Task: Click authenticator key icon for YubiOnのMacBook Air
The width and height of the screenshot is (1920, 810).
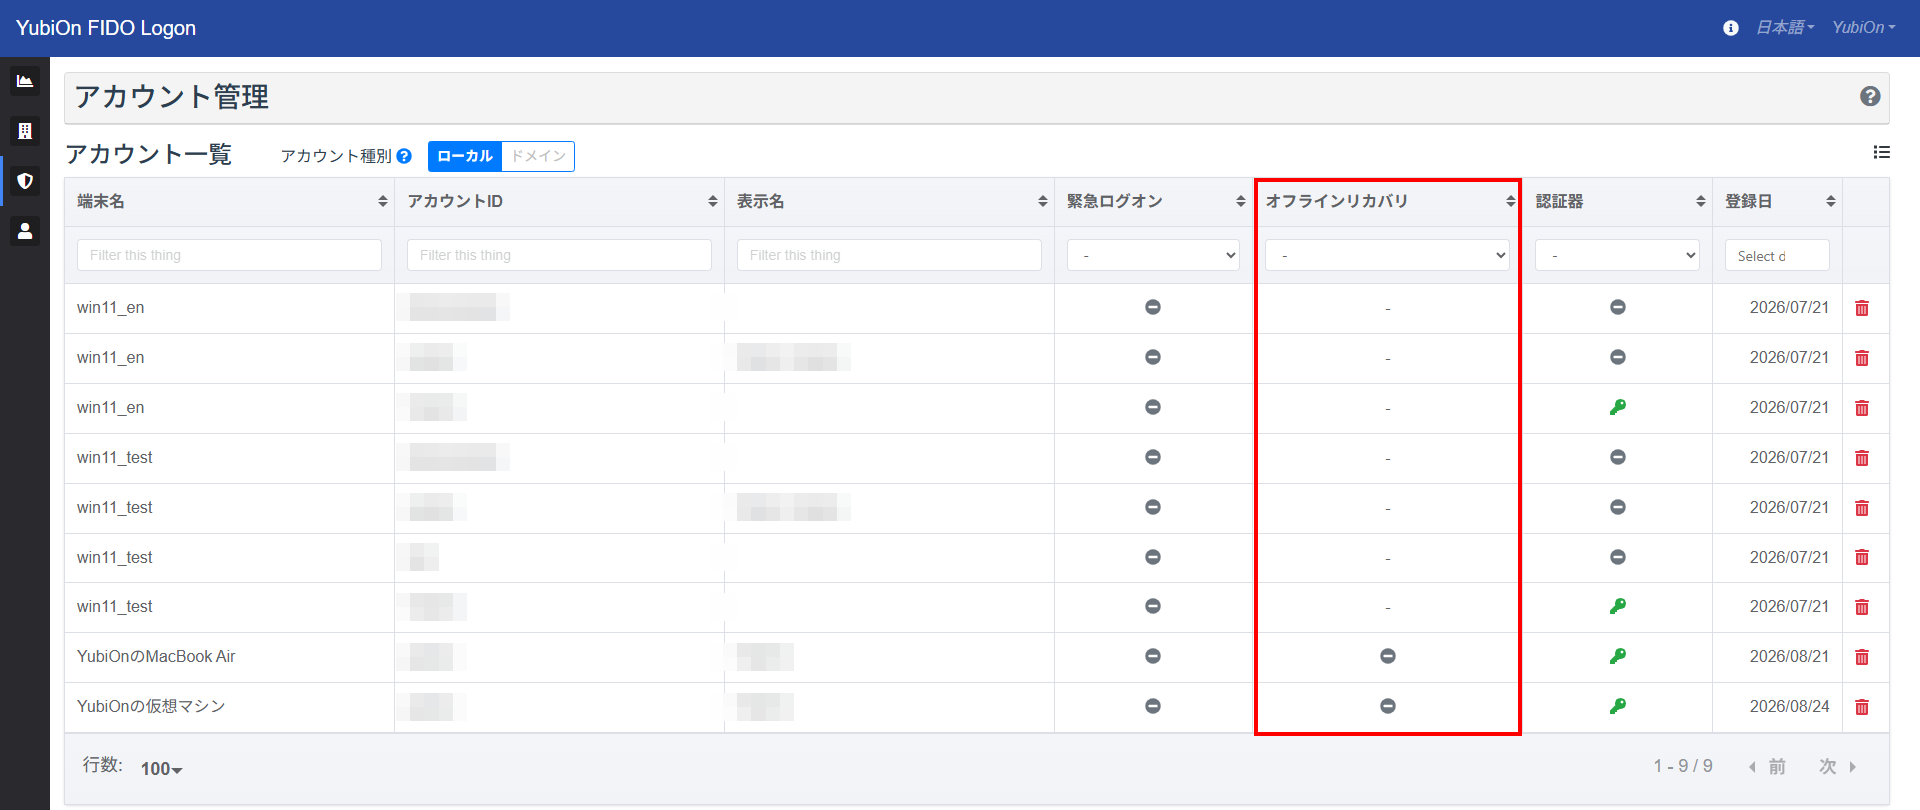Action: [x=1618, y=656]
